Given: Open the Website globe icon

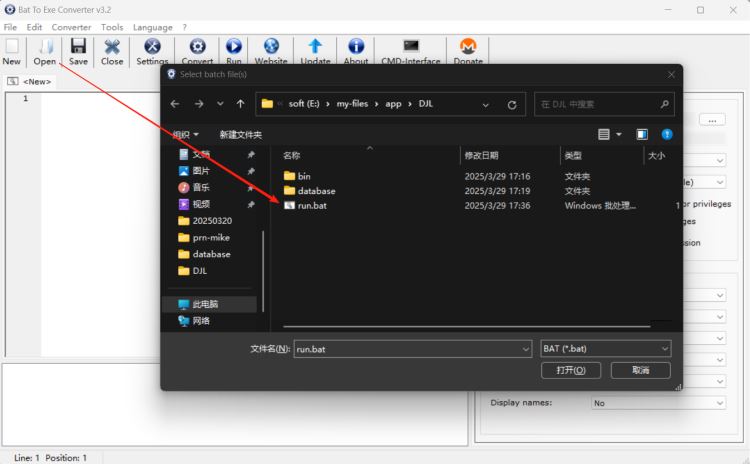Looking at the screenshot, I should (271, 46).
